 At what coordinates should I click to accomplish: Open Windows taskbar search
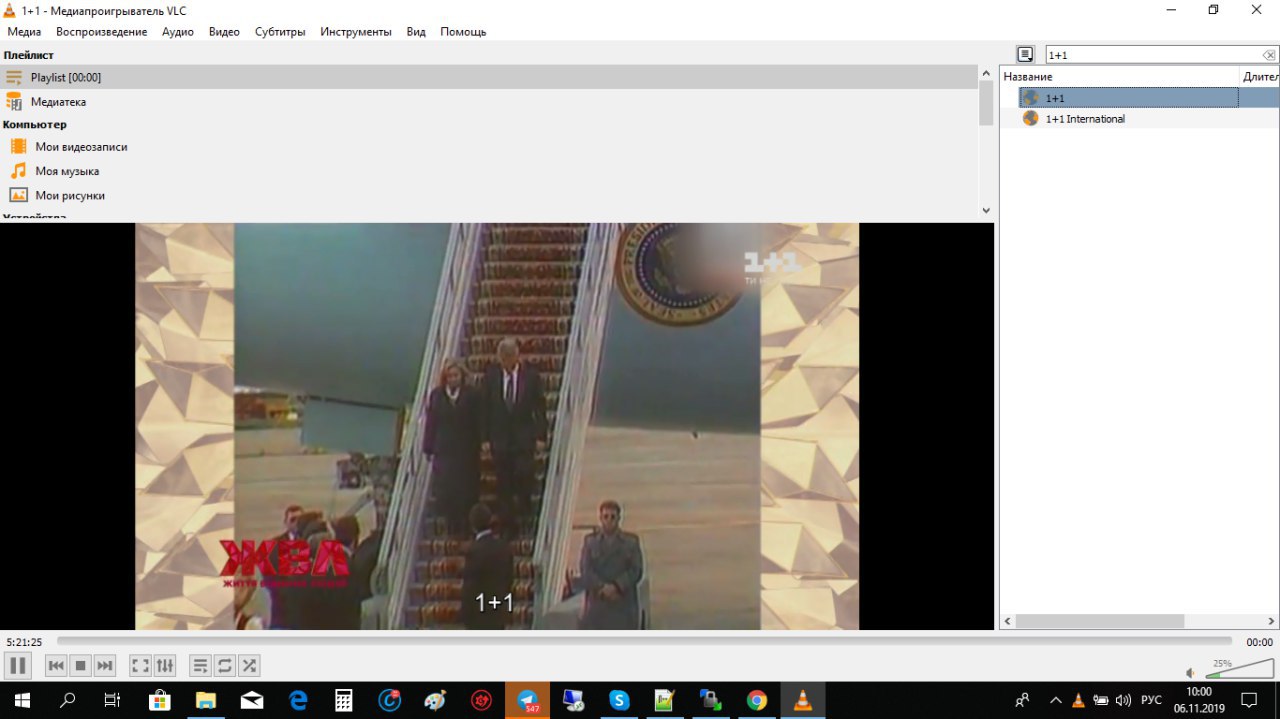click(67, 700)
